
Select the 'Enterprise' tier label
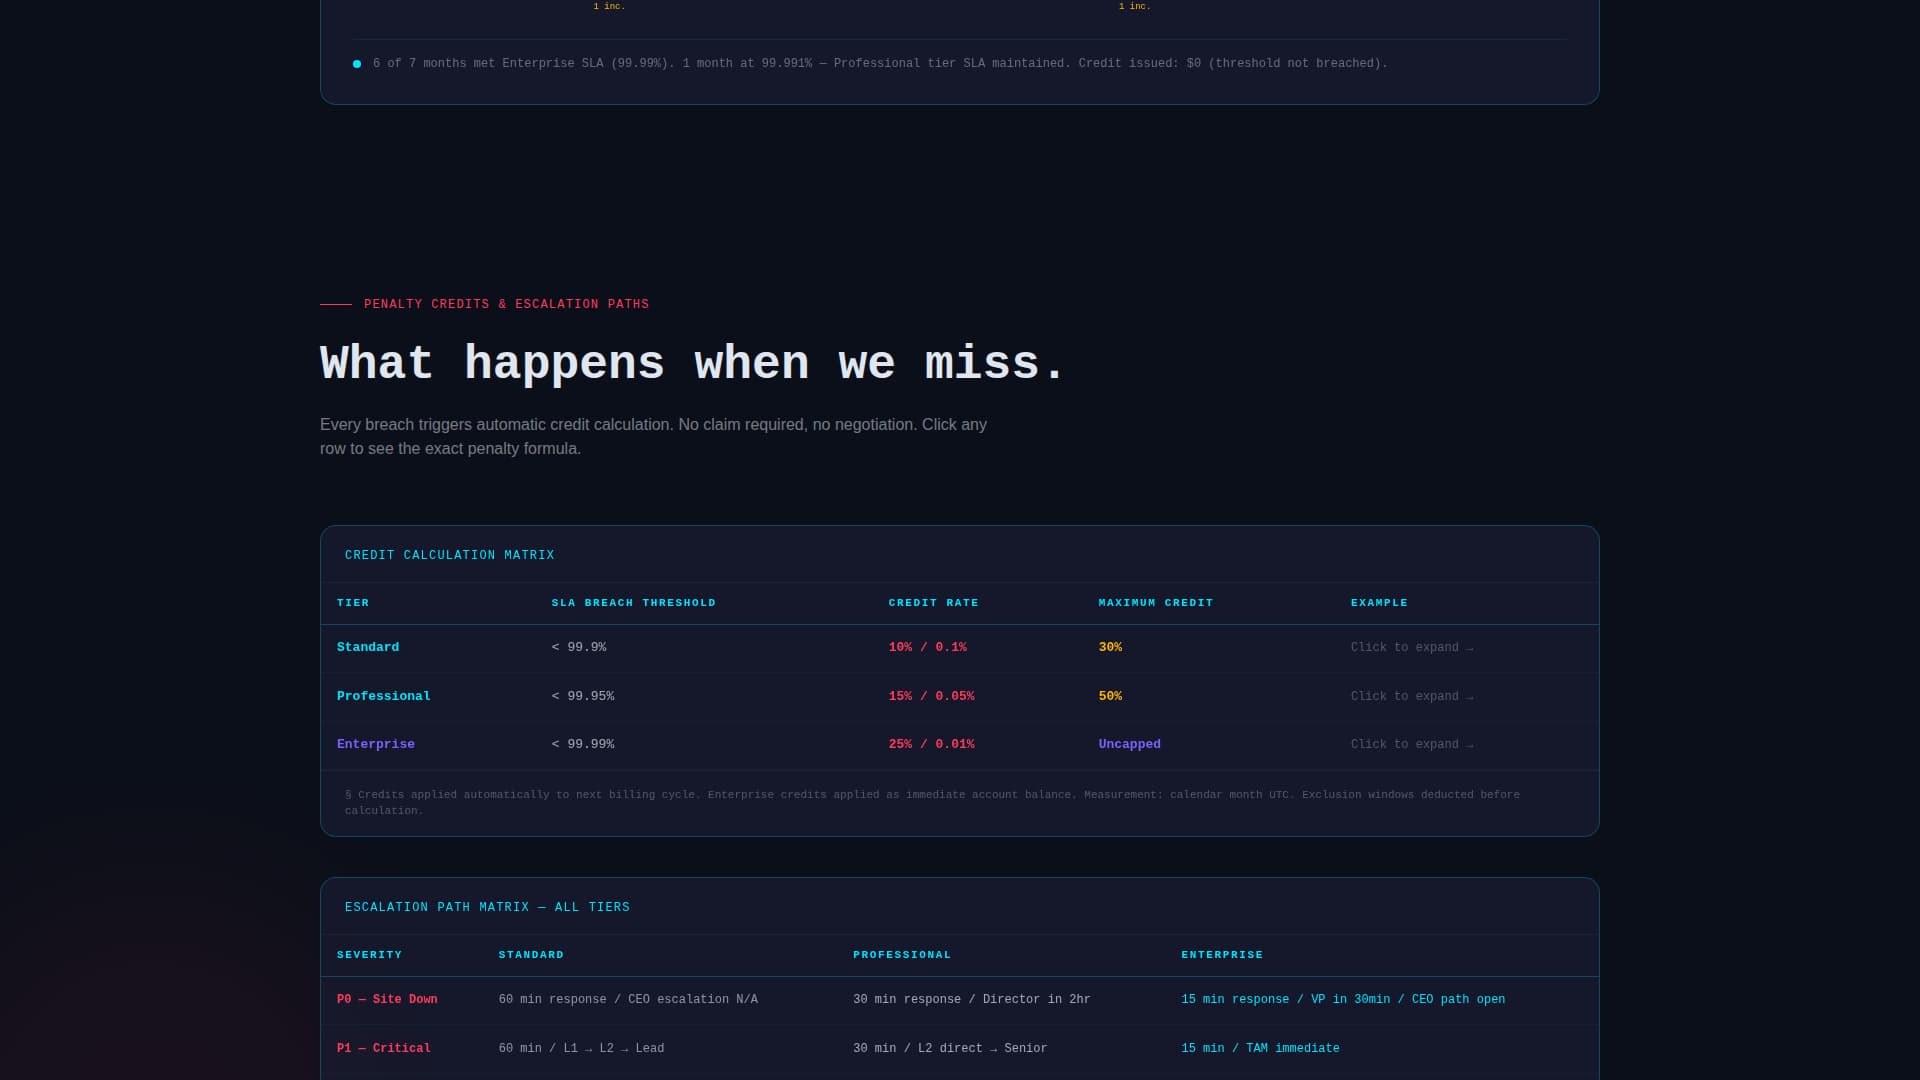coord(376,744)
